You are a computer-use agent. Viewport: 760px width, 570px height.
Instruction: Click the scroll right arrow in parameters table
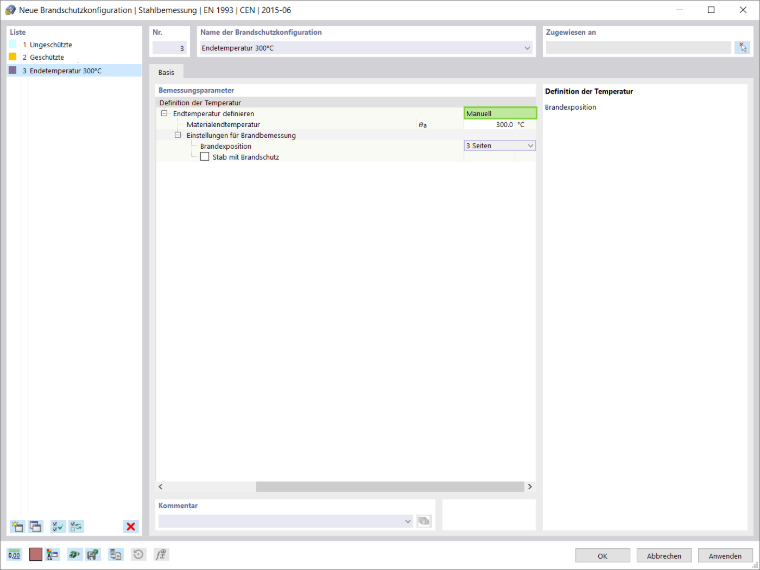(x=530, y=486)
